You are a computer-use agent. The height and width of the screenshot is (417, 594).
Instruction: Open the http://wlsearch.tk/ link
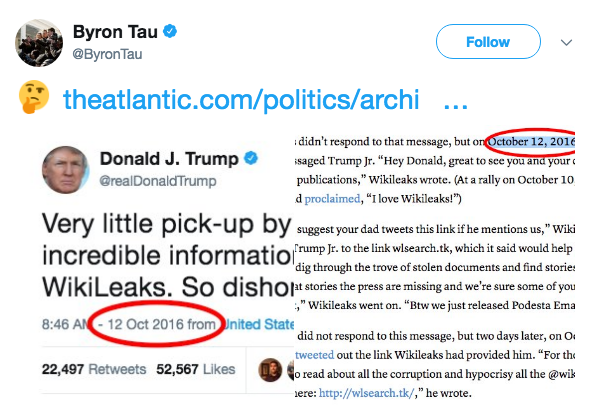366,393
